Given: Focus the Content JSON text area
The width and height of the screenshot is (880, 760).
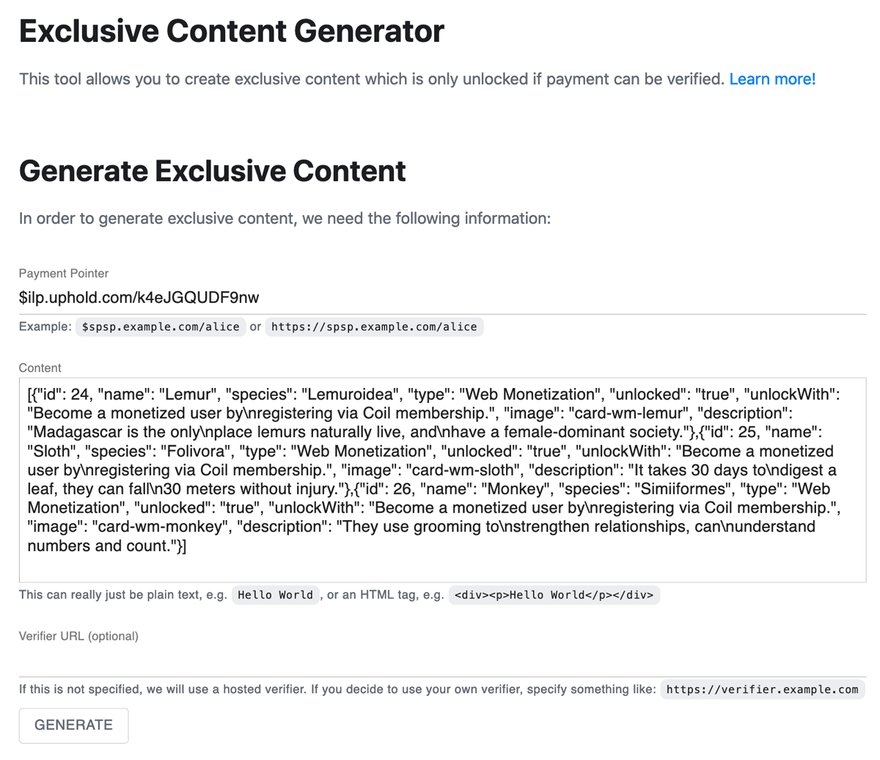Looking at the screenshot, I should pyautogui.click(x=442, y=480).
